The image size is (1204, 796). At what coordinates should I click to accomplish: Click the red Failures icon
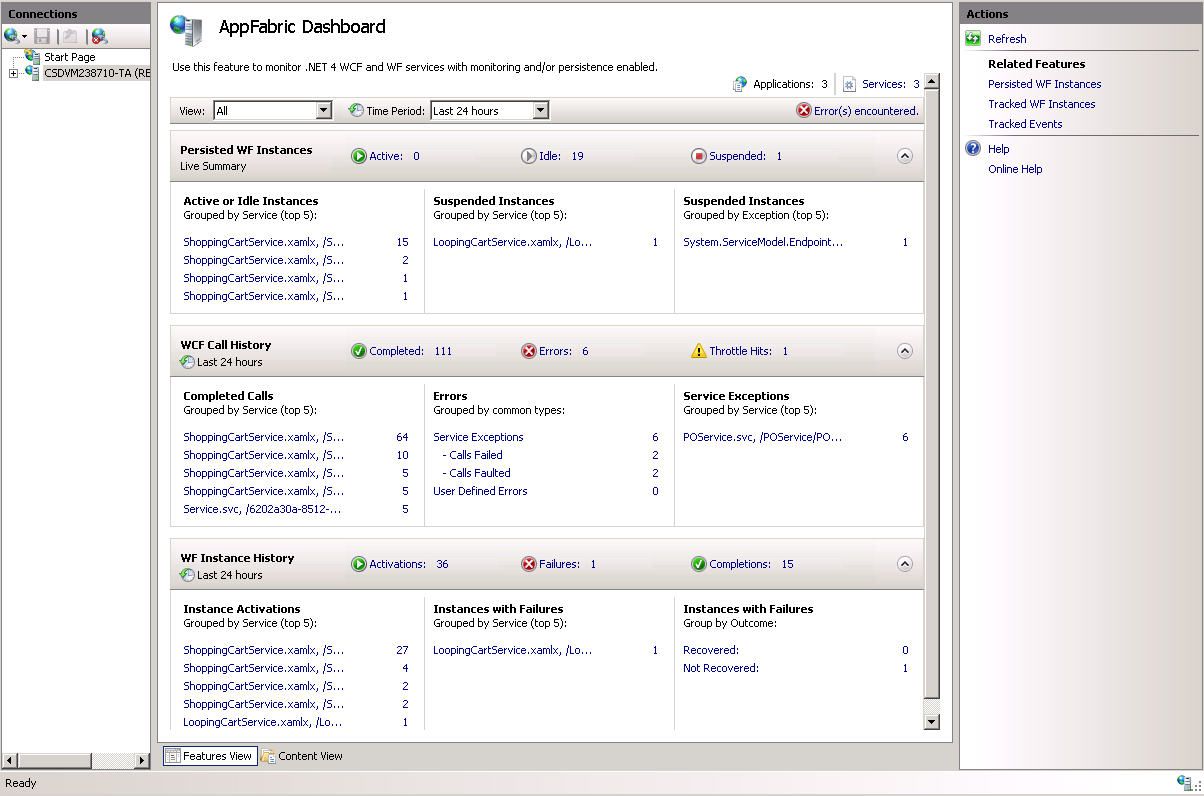(x=529, y=564)
